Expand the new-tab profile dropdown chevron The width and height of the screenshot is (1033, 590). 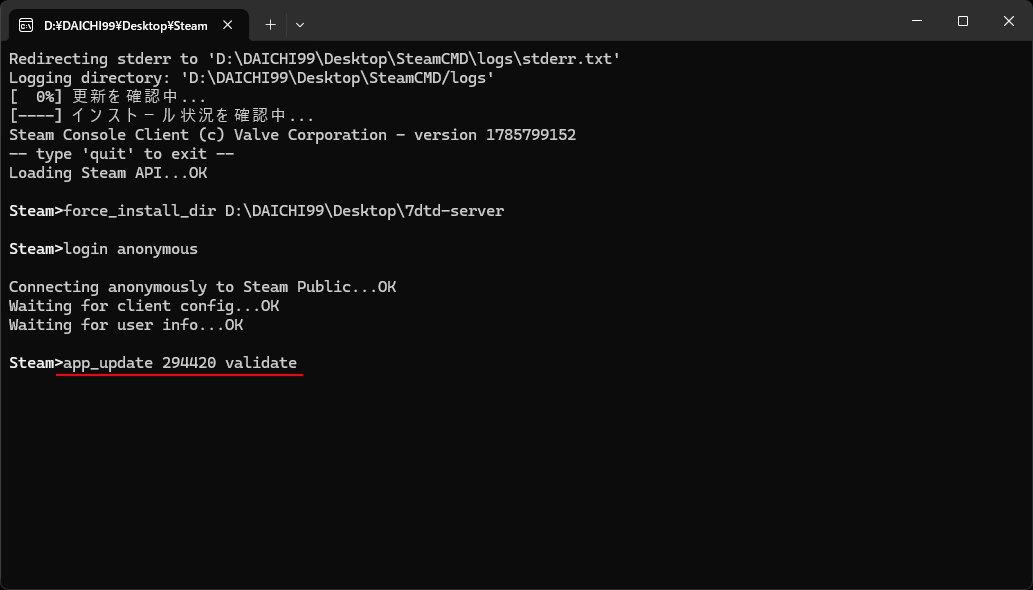point(300,25)
